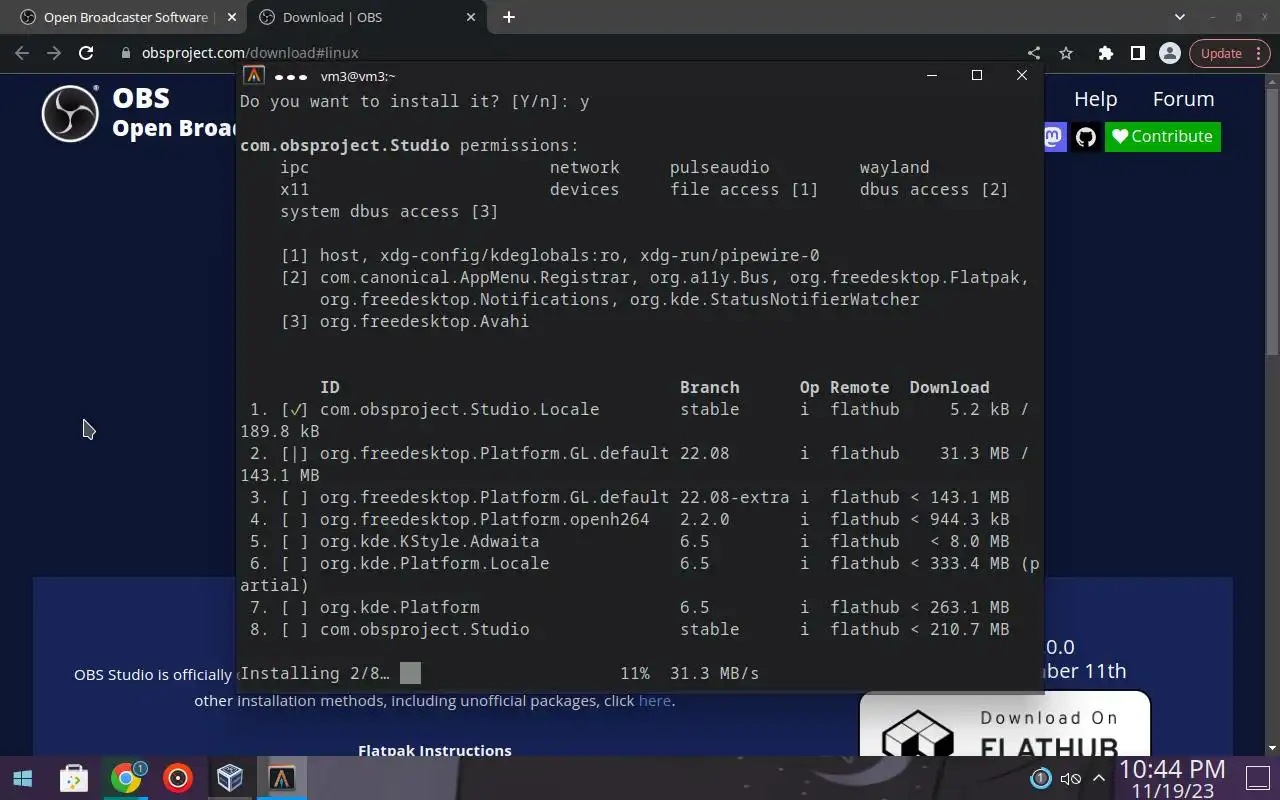
Task: Open Chrome tab search dropdown arrow
Action: (1179, 17)
